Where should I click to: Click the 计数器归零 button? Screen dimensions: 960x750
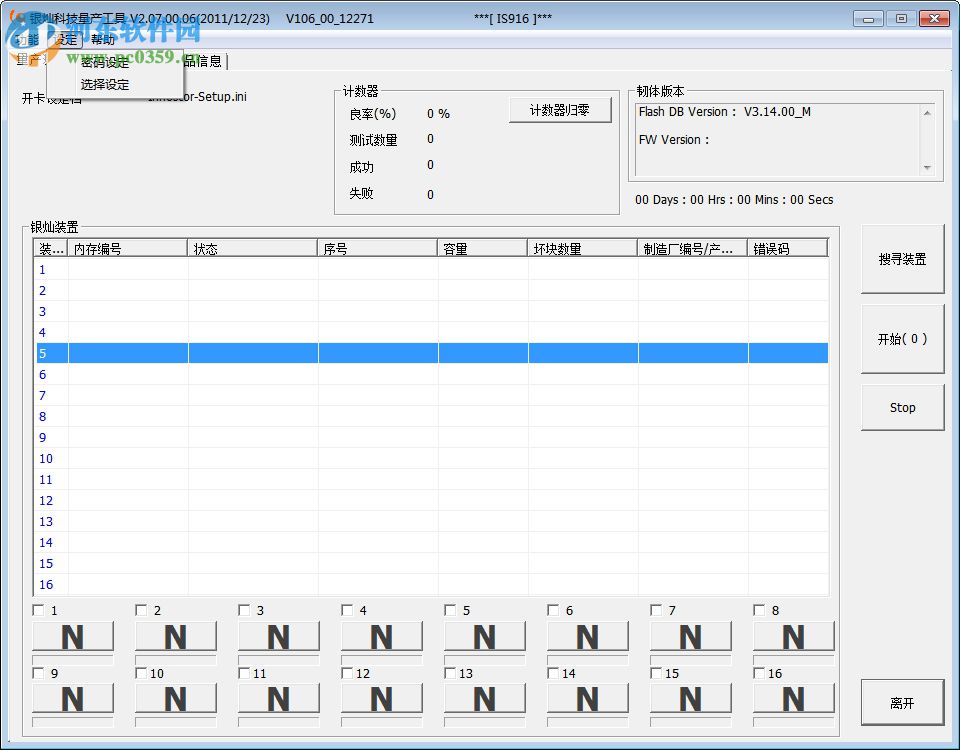(x=561, y=110)
